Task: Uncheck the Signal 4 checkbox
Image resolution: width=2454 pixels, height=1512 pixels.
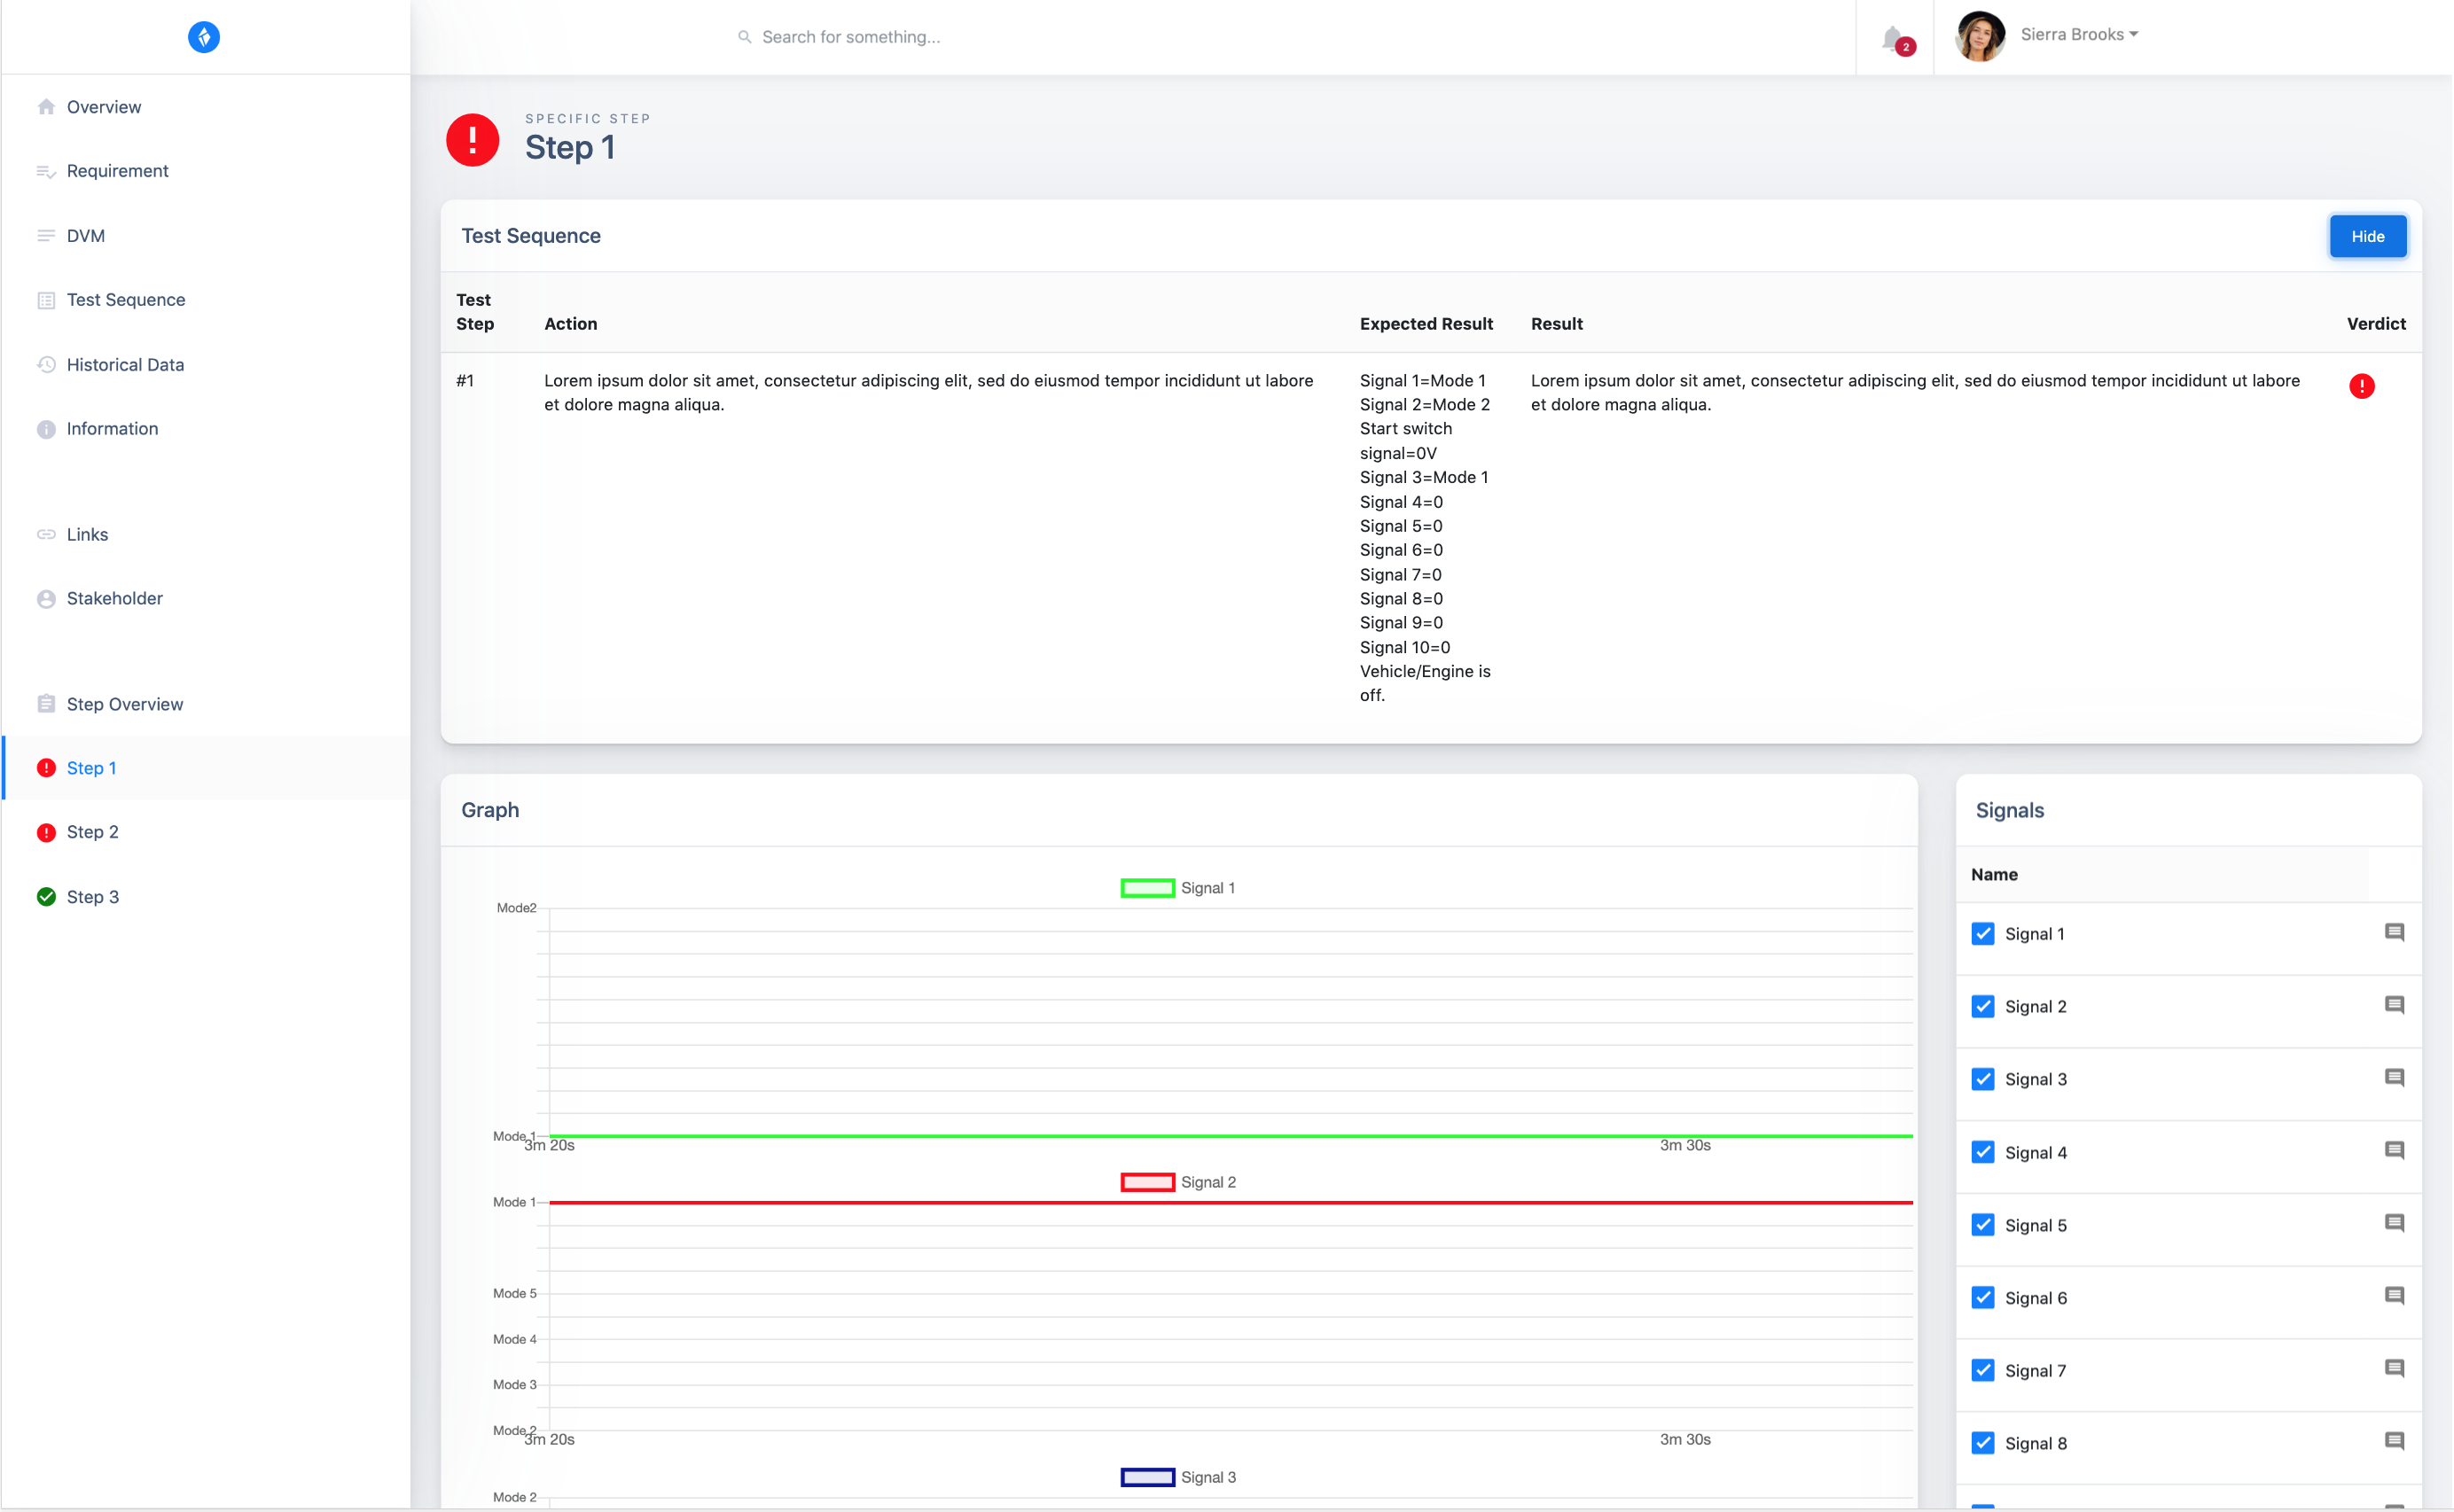Action: 1983,1153
